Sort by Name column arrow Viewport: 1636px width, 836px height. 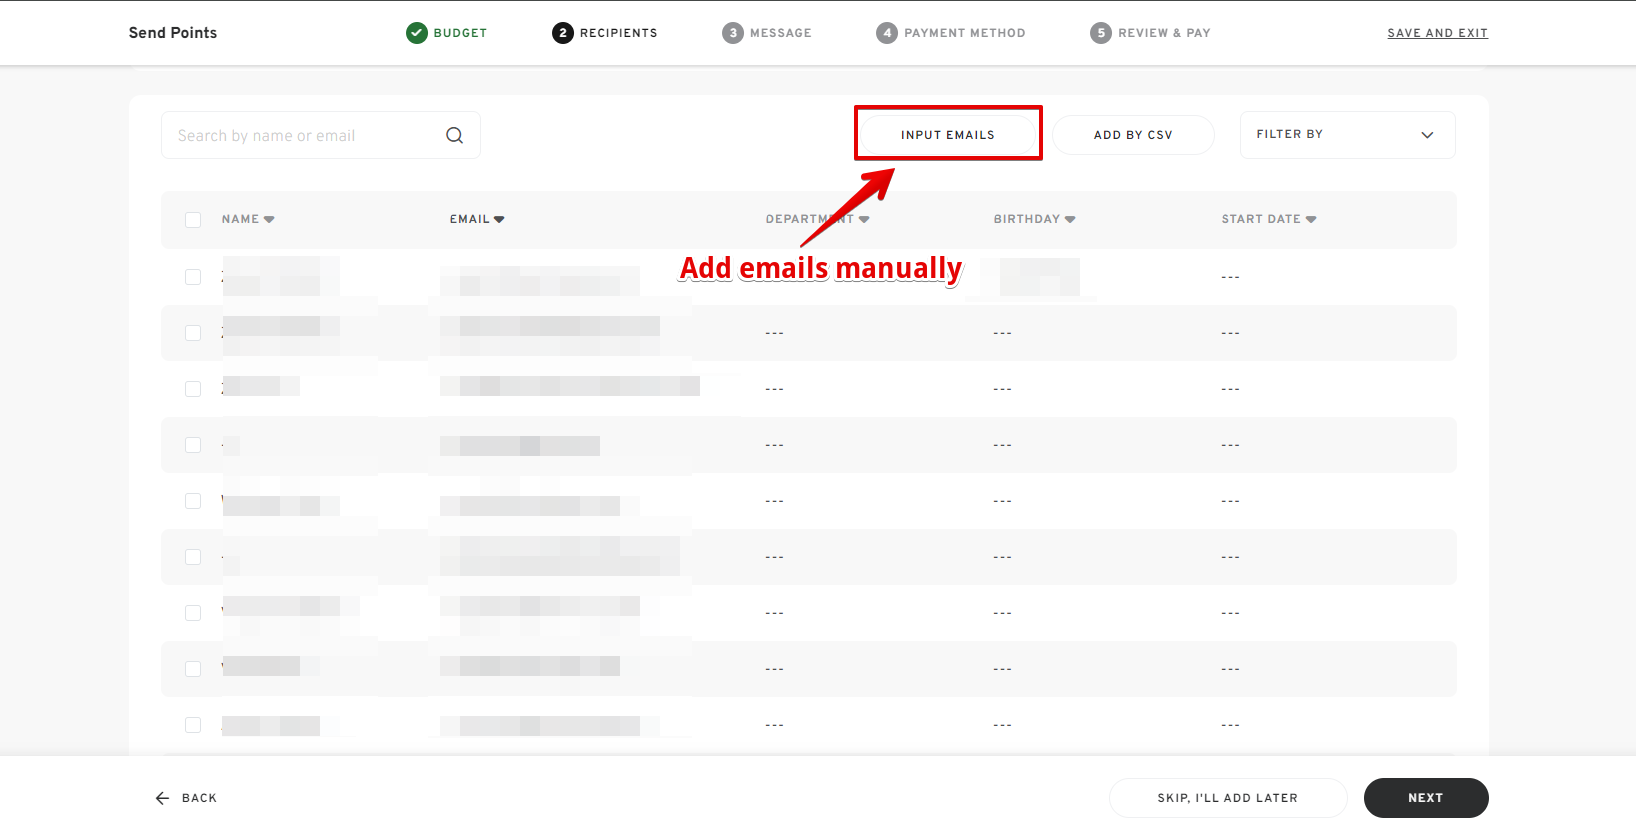click(269, 219)
